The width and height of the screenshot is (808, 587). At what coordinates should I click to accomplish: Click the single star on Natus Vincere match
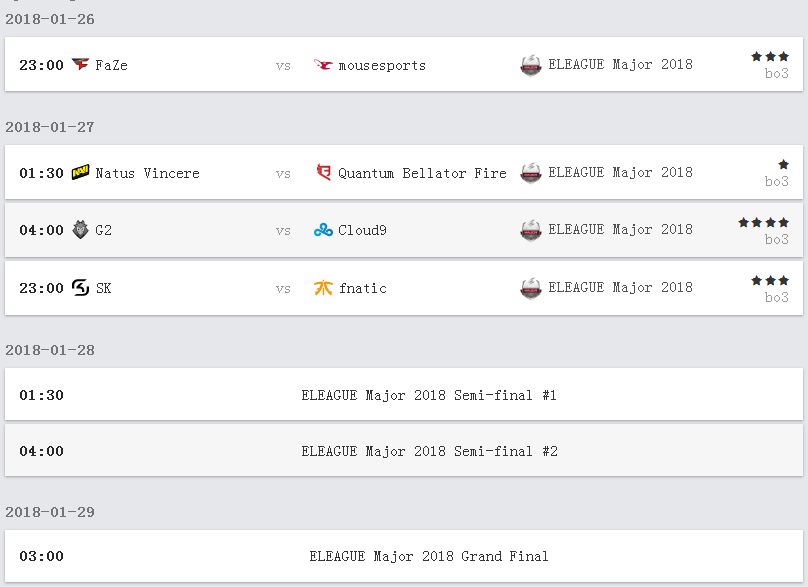(783, 164)
